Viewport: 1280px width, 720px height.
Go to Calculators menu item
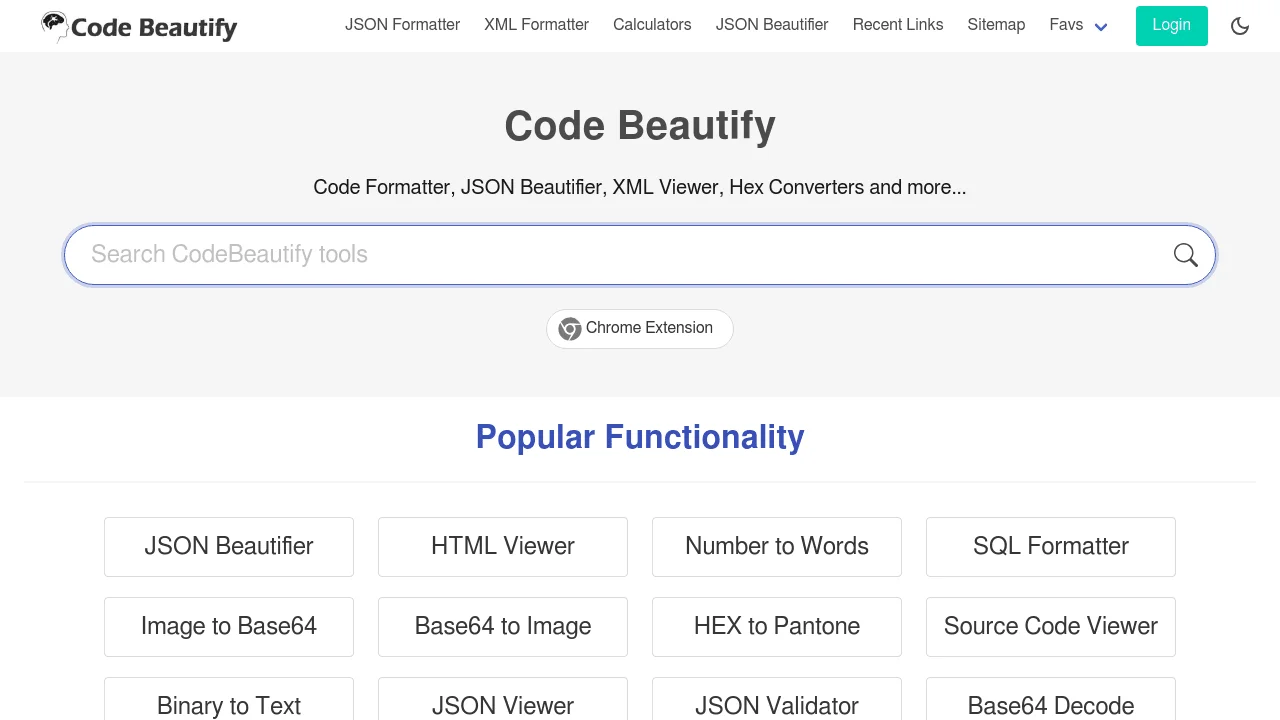pyautogui.click(x=652, y=25)
